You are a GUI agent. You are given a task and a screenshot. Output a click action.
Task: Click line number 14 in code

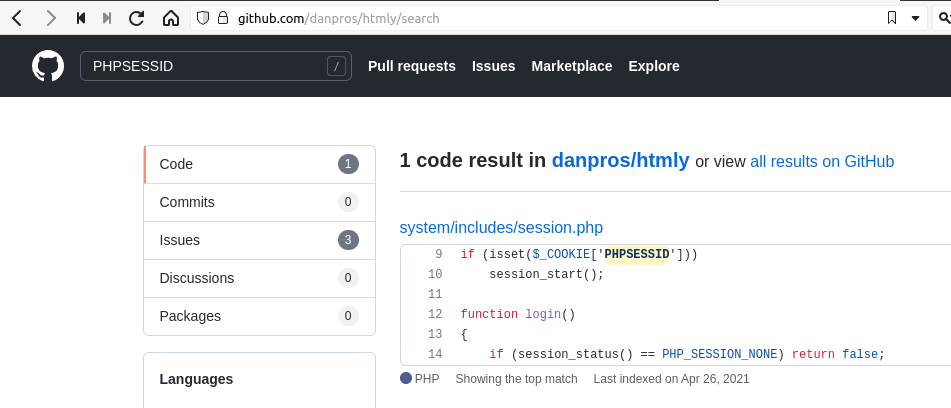(435, 353)
